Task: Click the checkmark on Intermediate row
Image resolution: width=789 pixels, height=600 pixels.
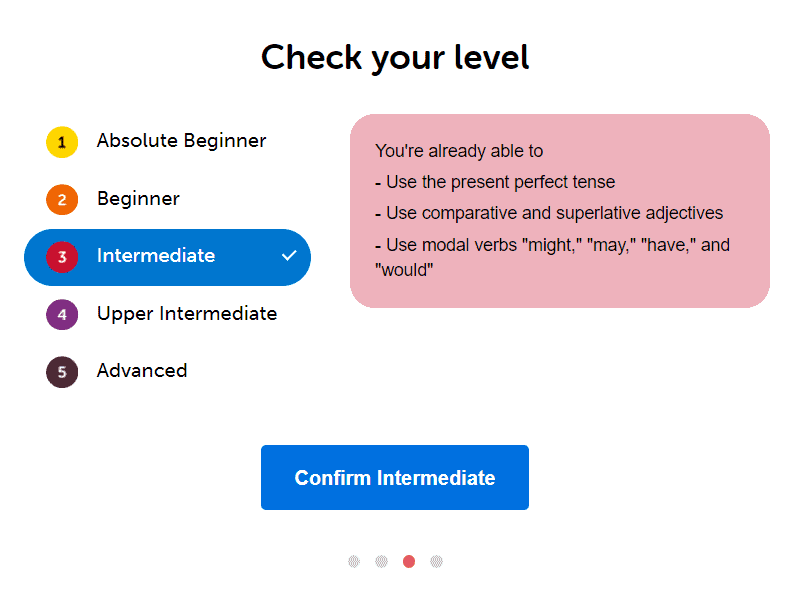Action: (289, 256)
